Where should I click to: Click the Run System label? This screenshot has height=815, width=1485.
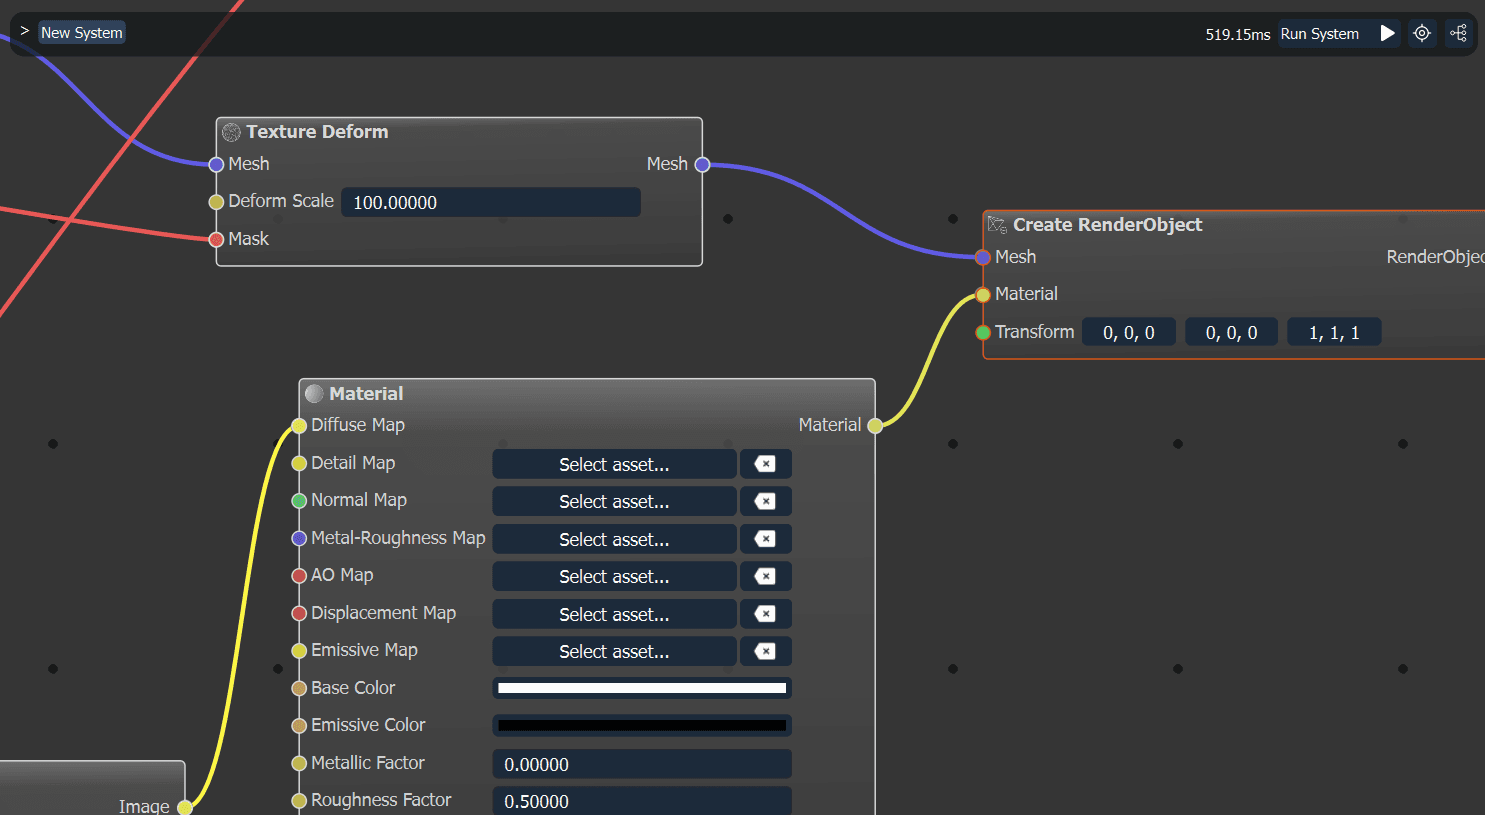[1319, 34]
